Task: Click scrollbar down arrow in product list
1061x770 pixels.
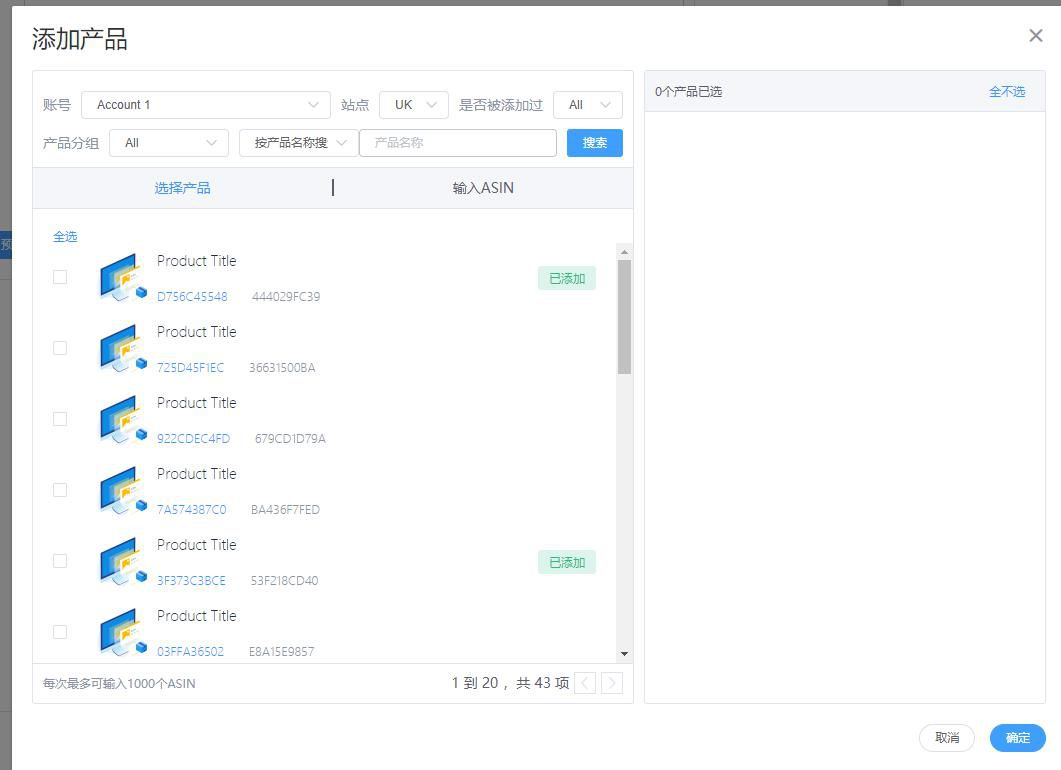Action: (625, 654)
